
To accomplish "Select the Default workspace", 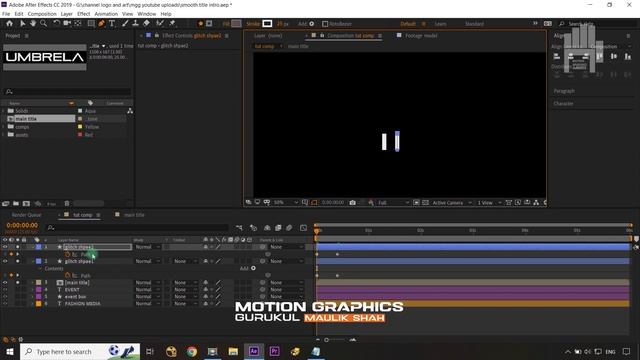I will pyautogui.click(x=408, y=24).
